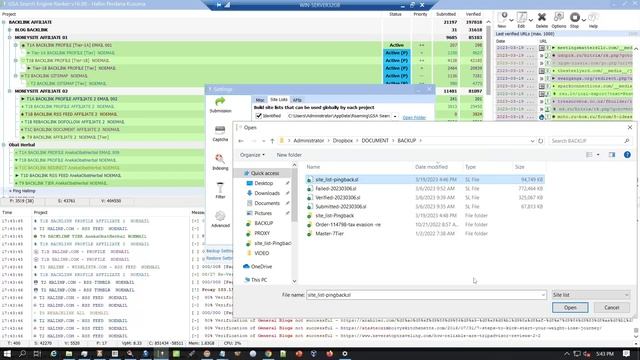Select OneDrive in the navigation pane

tap(258, 267)
